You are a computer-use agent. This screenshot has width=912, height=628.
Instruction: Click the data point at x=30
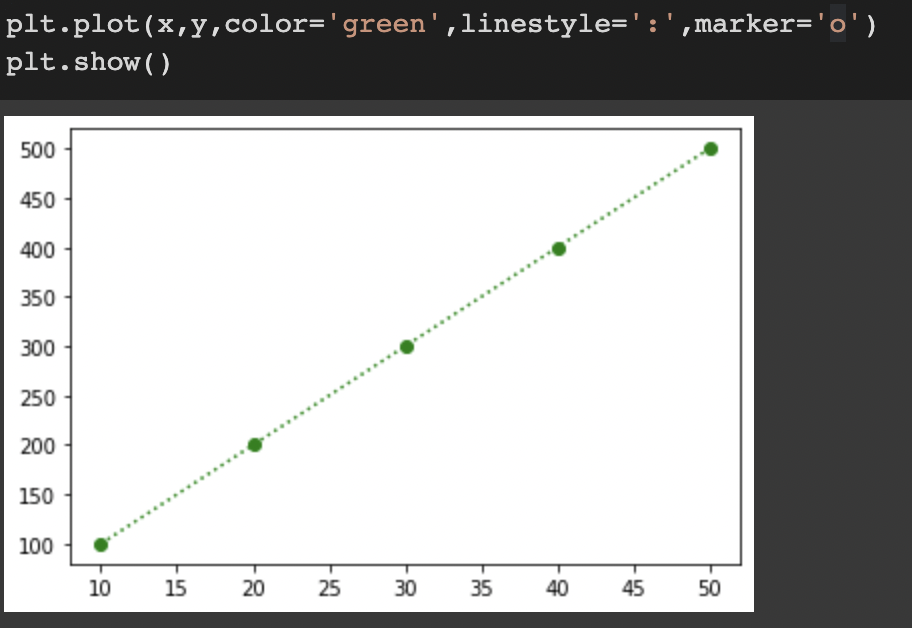(407, 347)
